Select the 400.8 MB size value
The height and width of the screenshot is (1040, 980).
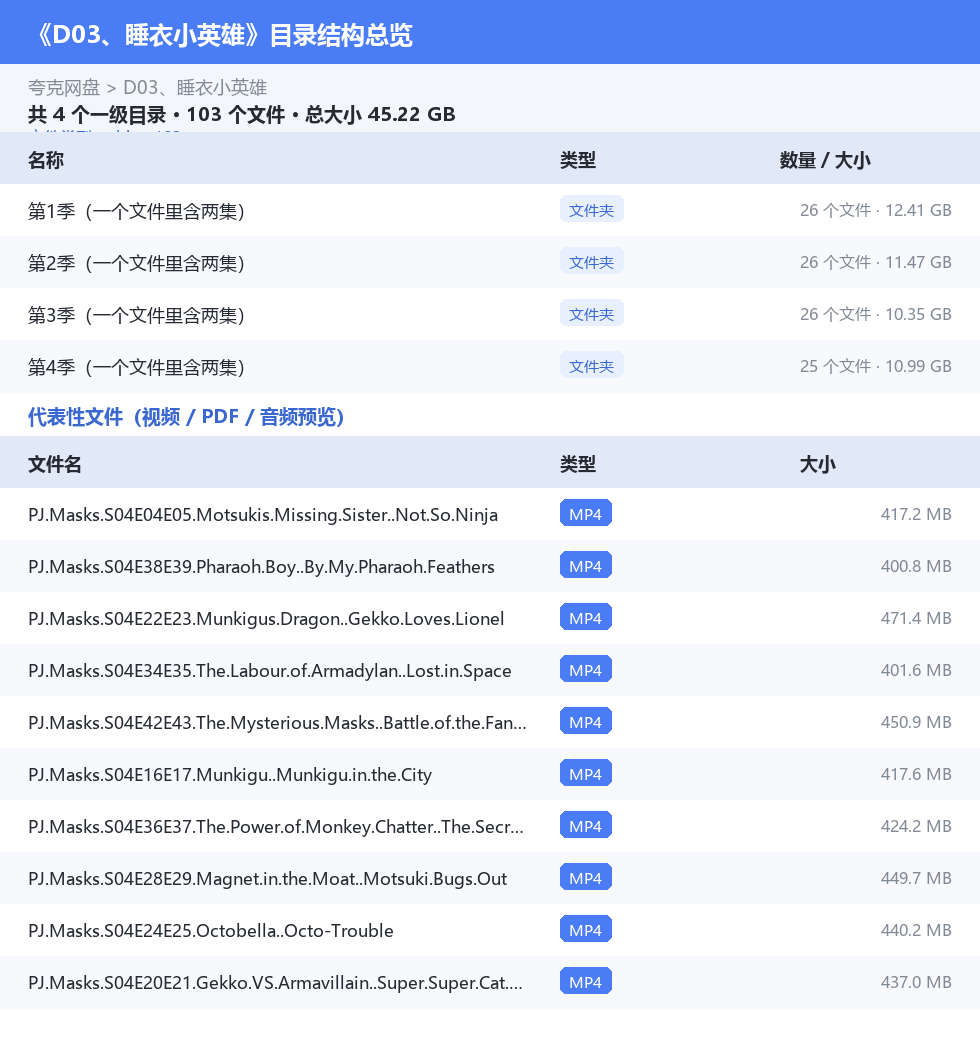(x=916, y=566)
